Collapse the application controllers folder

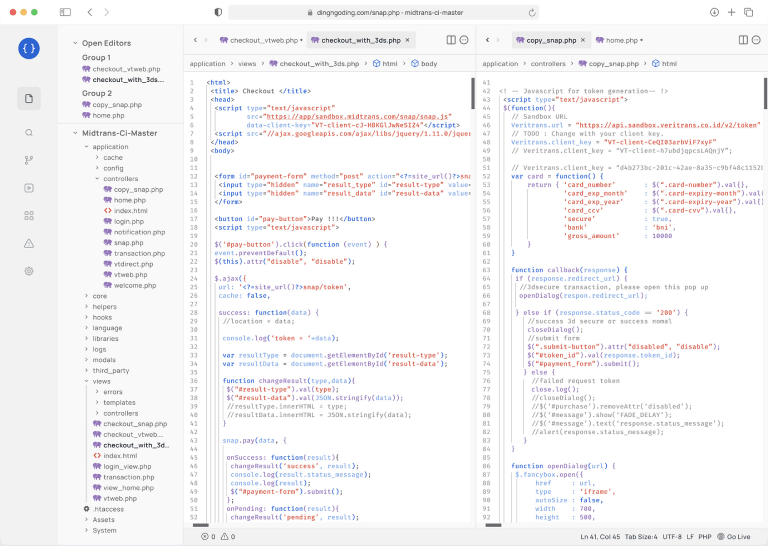tap(97, 179)
